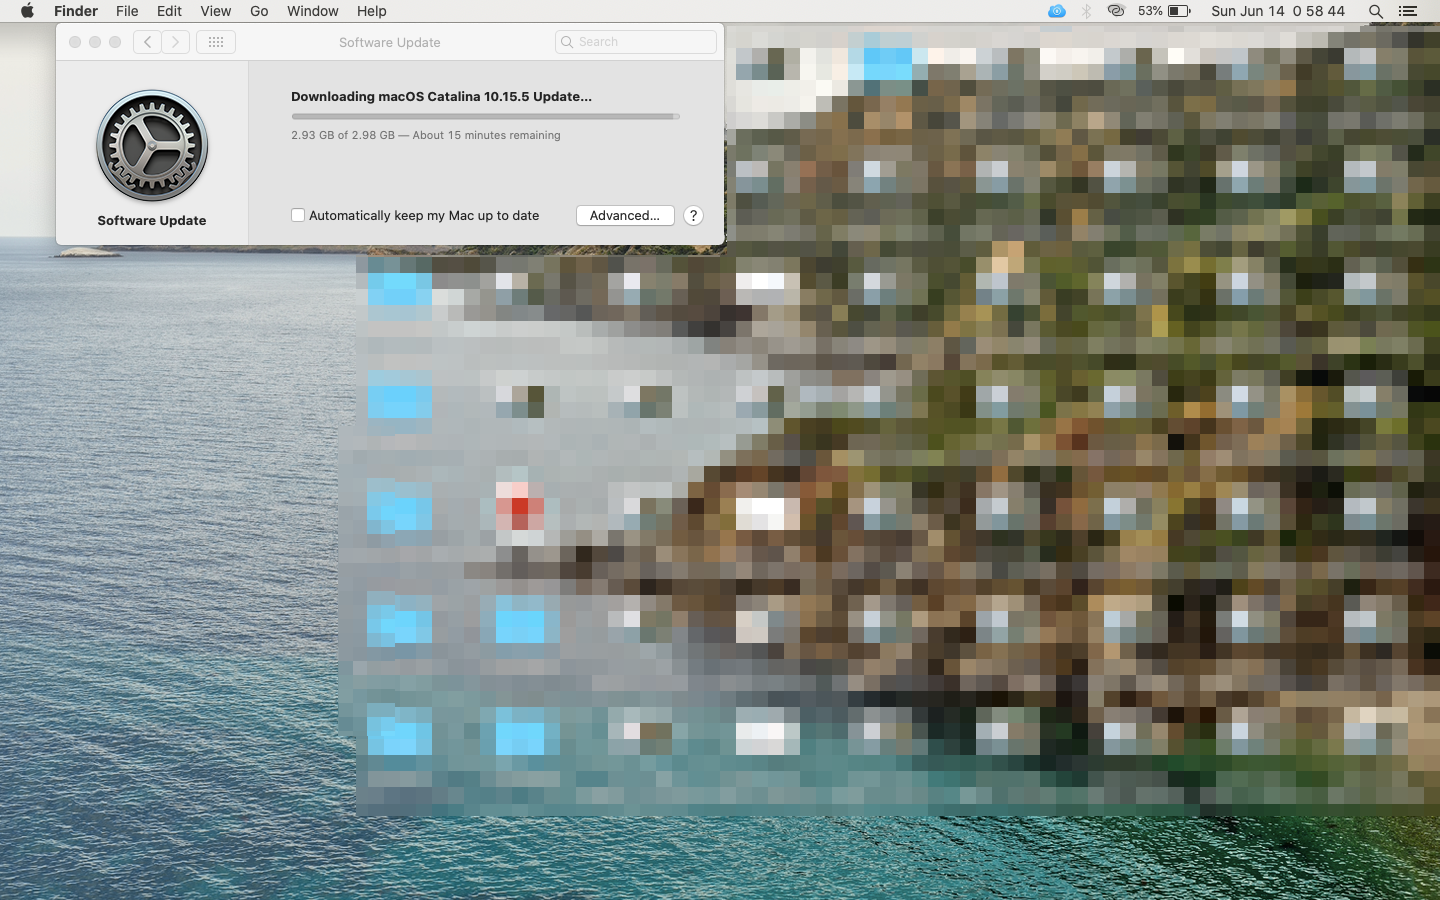Click the date and time clock
Screen dimensions: 1440x900
coord(1277,11)
